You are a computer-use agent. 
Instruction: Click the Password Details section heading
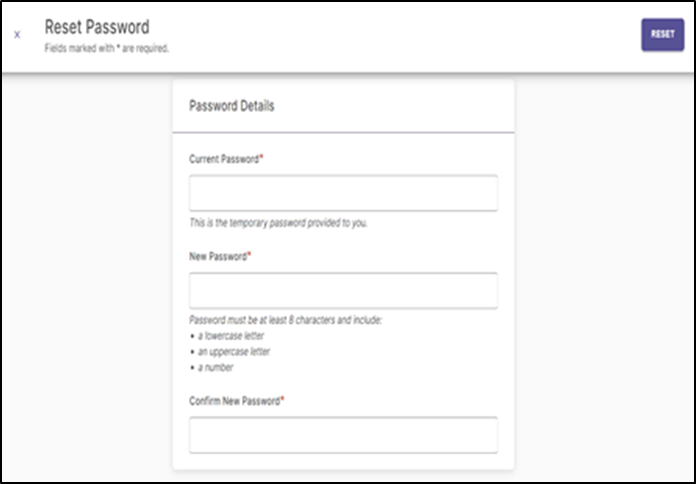click(232, 106)
